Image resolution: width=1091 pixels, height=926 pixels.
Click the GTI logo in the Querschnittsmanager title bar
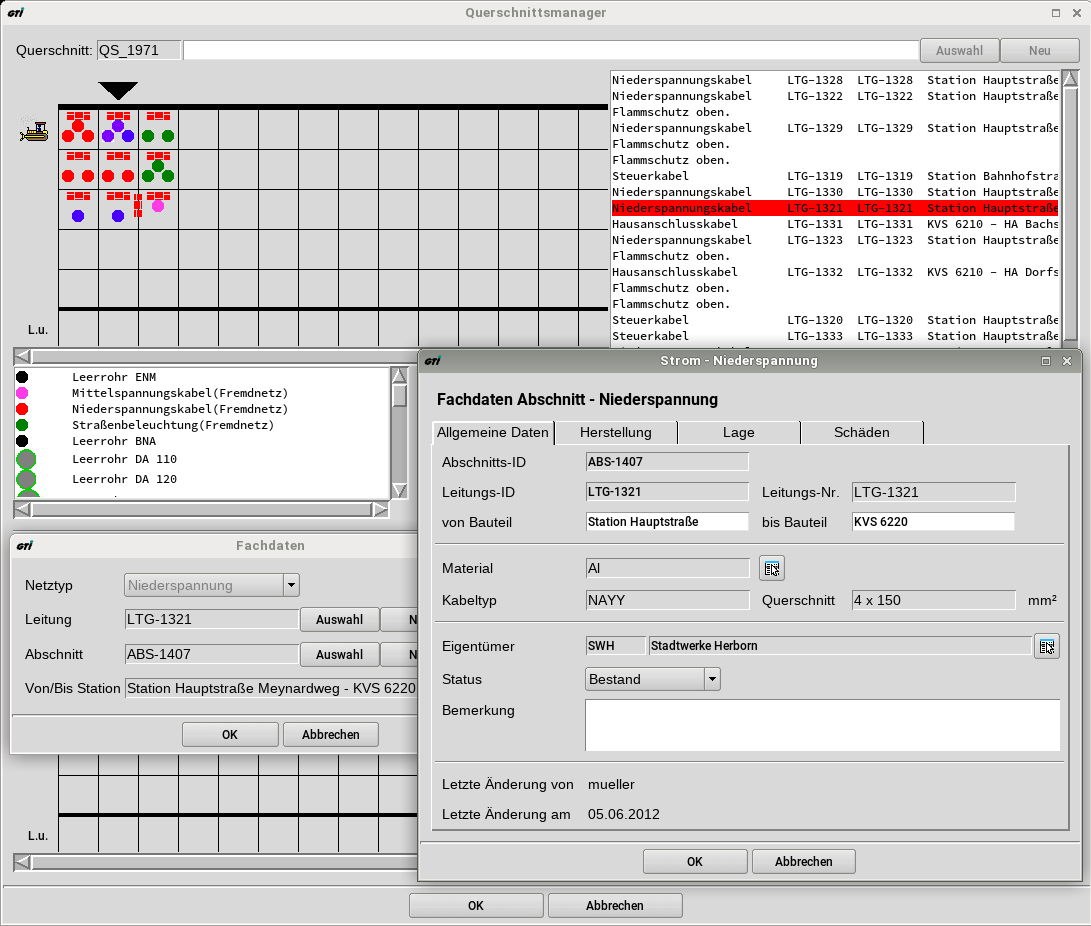[18, 13]
